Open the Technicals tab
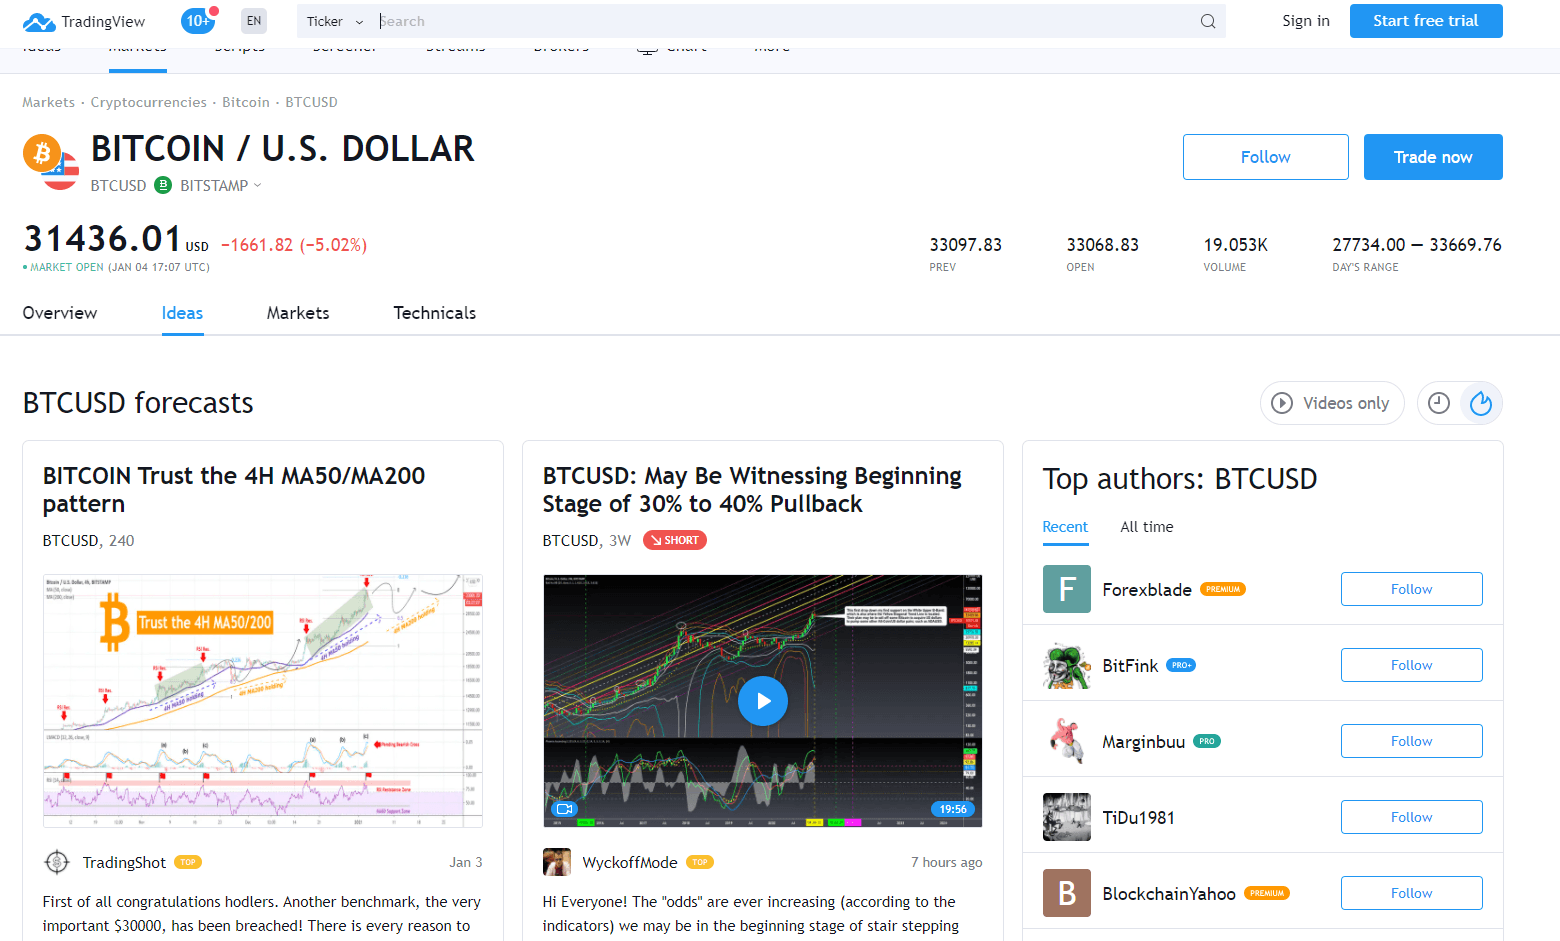Screen dimensions: 1560x941 pyautogui.click(x=435, y=313)
